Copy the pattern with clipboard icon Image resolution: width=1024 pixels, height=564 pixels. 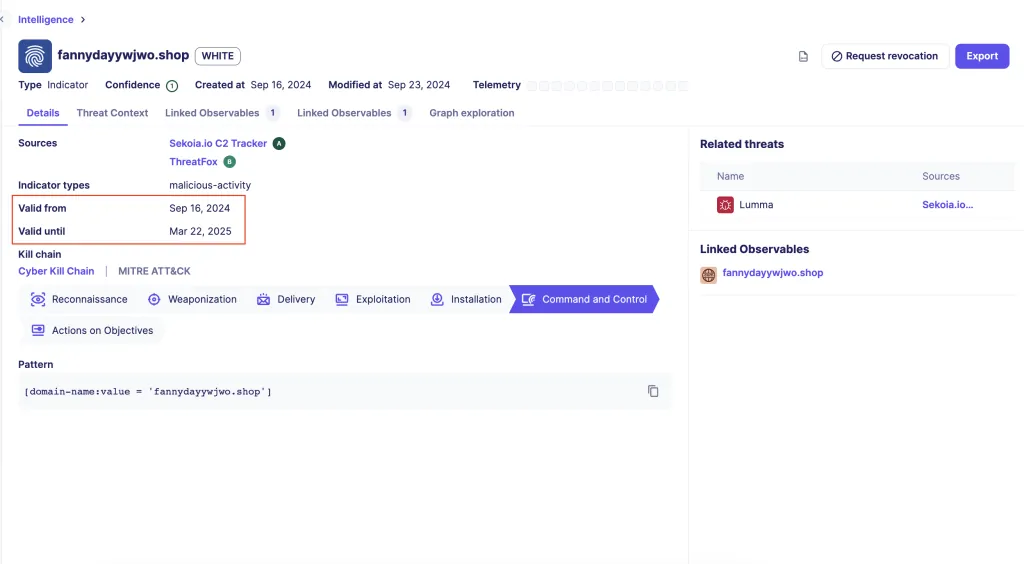pyautogui.click(x=653, y=391)
